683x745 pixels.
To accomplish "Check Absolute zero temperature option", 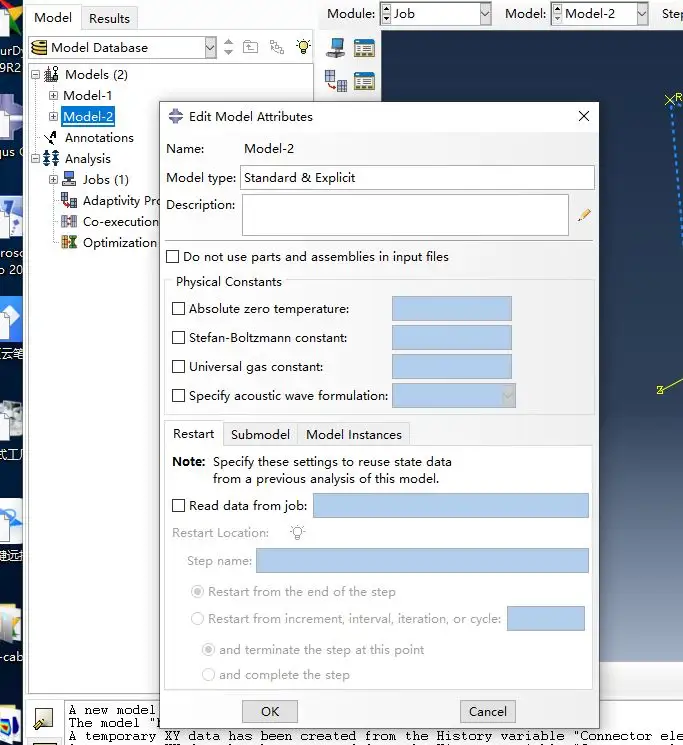I will 178,308.
